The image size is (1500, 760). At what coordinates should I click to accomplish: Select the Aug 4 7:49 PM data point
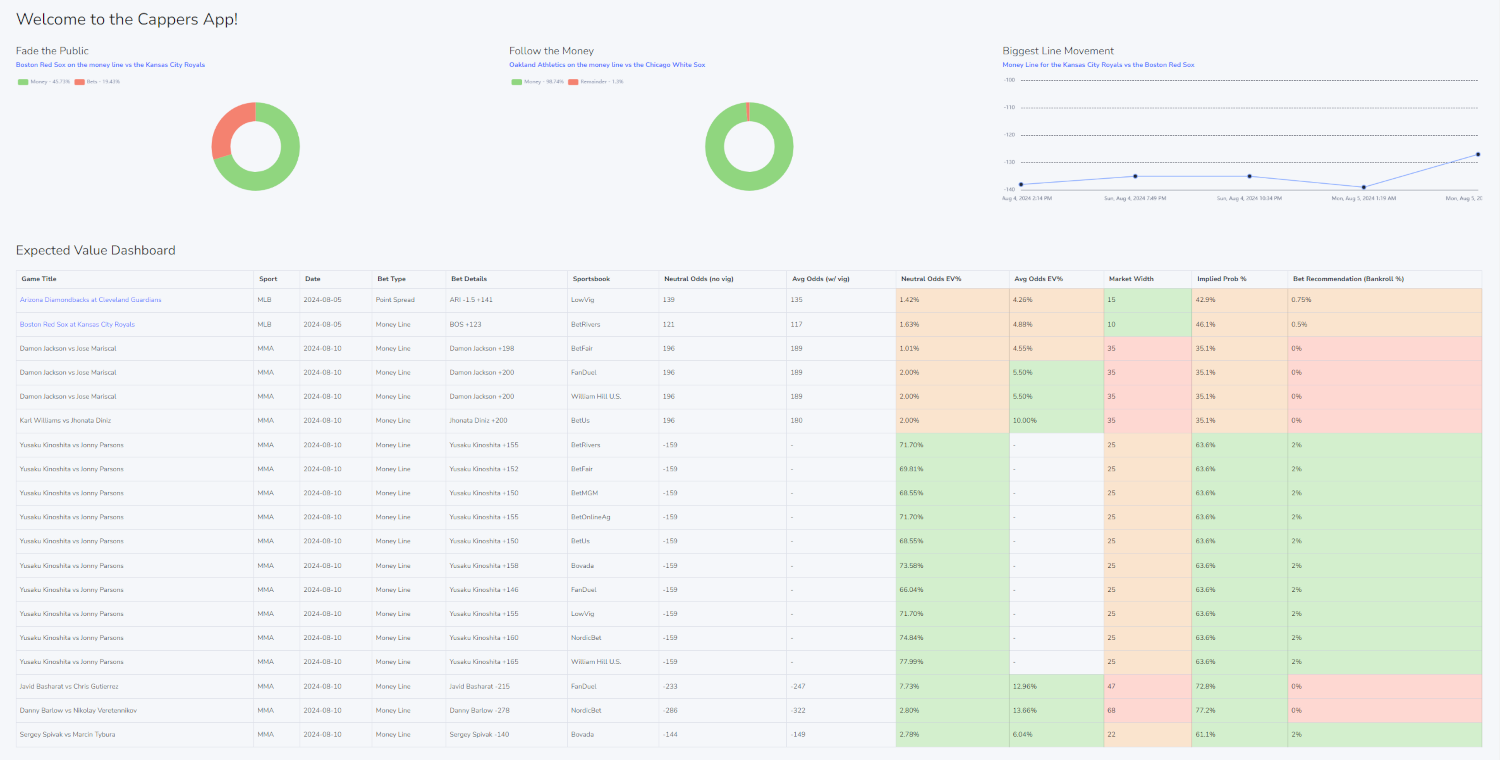1135,176
